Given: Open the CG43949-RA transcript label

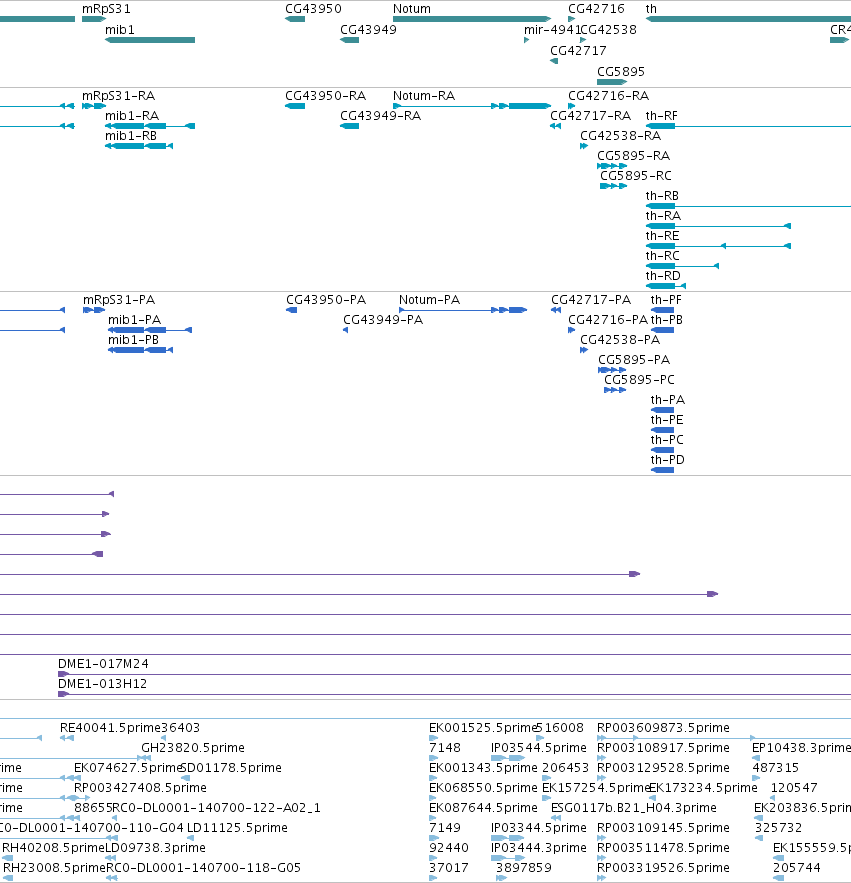Looking at the screenshot, I should coord(380,116).
